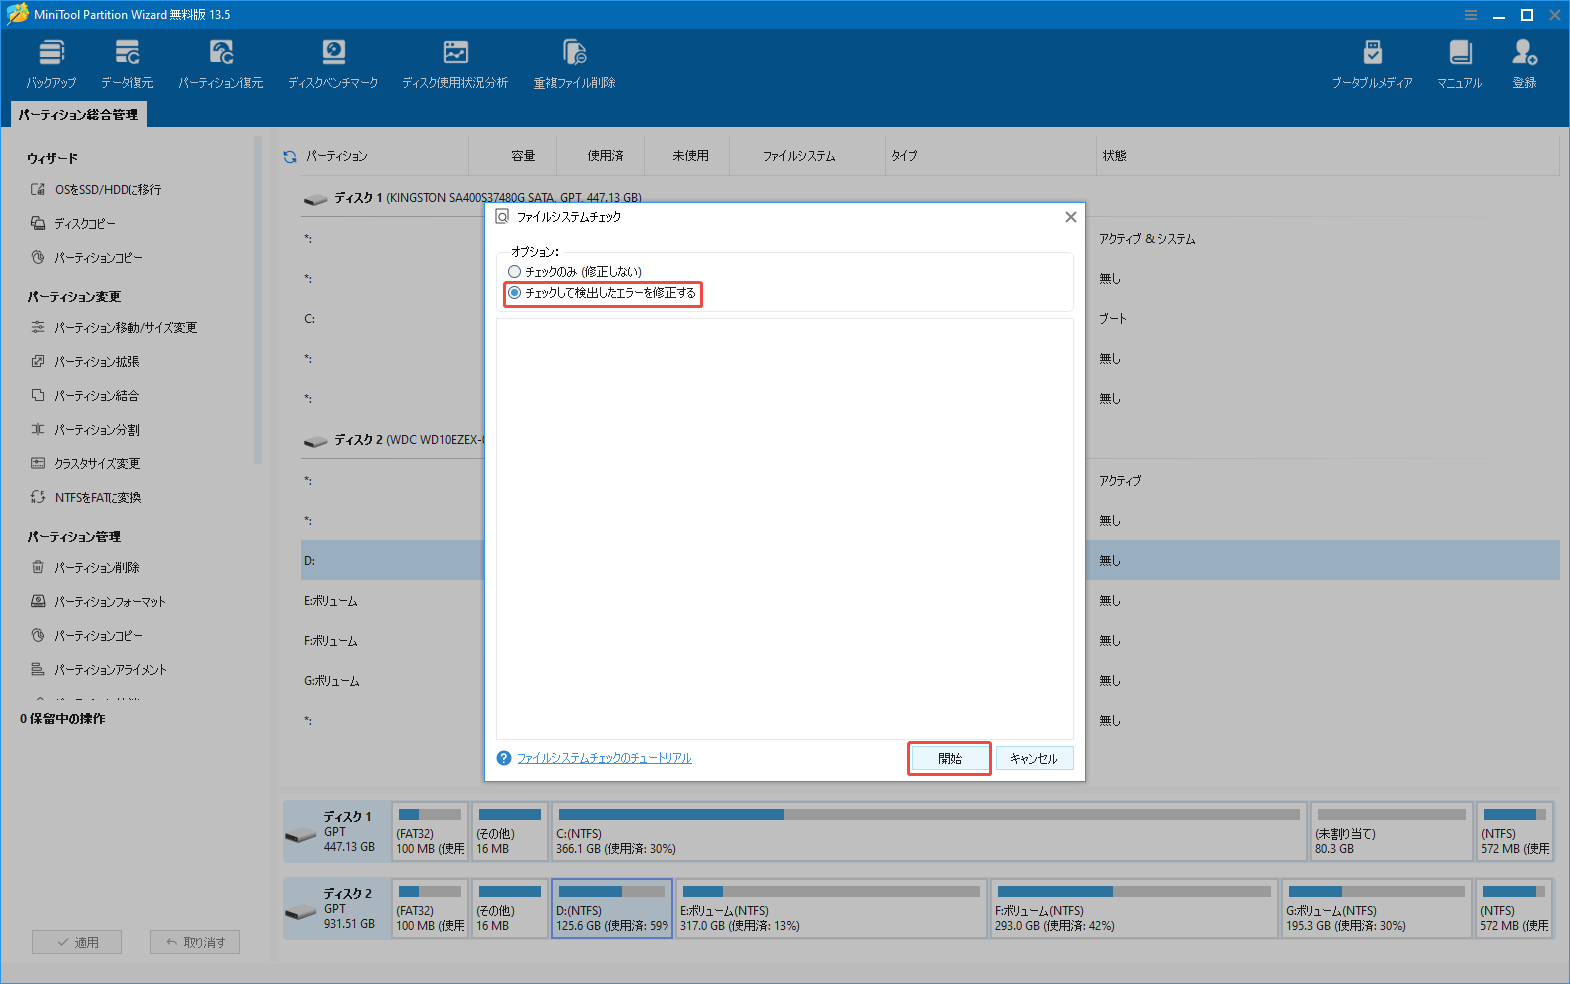Select the (未割り当て) 80.3 GB block
The image size is (1570, 984).
click(x=1391, y=832)
